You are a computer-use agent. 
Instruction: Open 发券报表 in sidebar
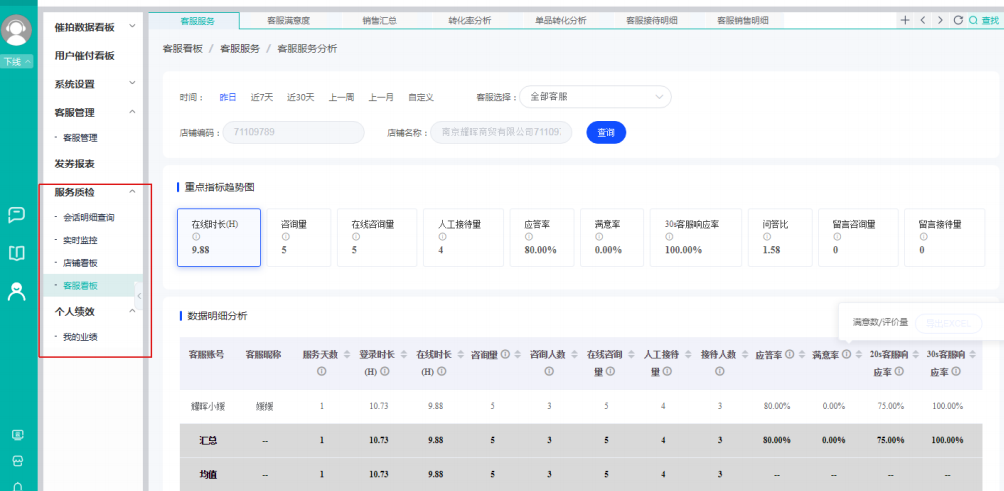pyautogui.click(x=75, y=164)
